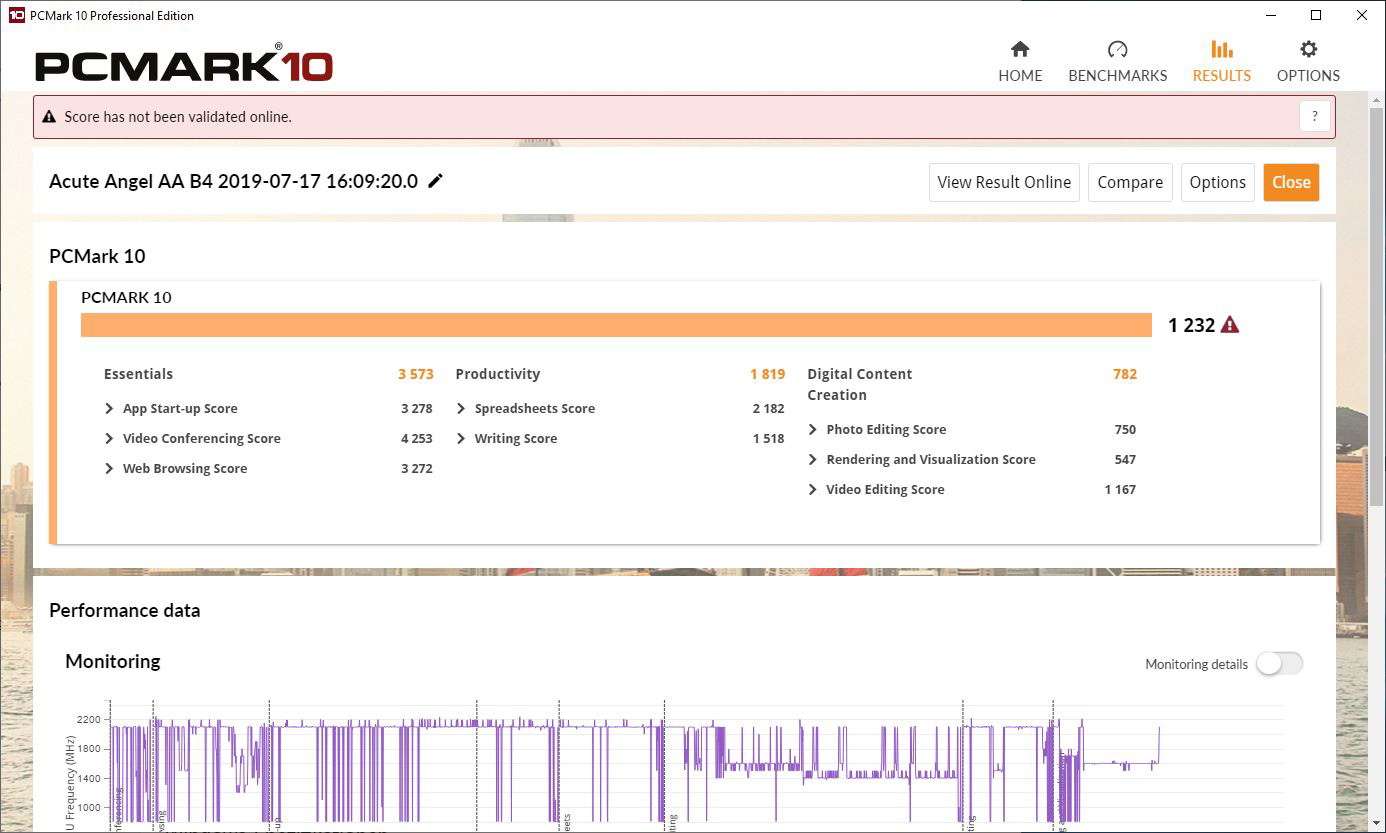
Task: Click the value 3 272 for Web Browsing
Action: point(416,468)
